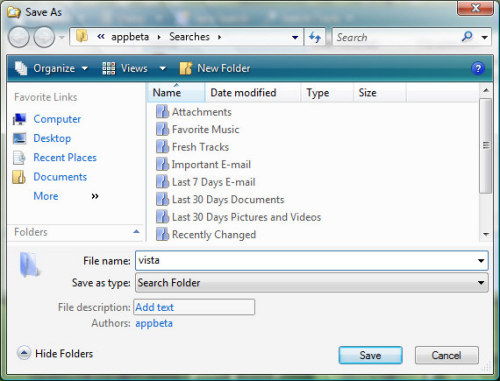Open the Save as type dropdown
This screenshot has height=381, width=500.
(x=312, y=283)
